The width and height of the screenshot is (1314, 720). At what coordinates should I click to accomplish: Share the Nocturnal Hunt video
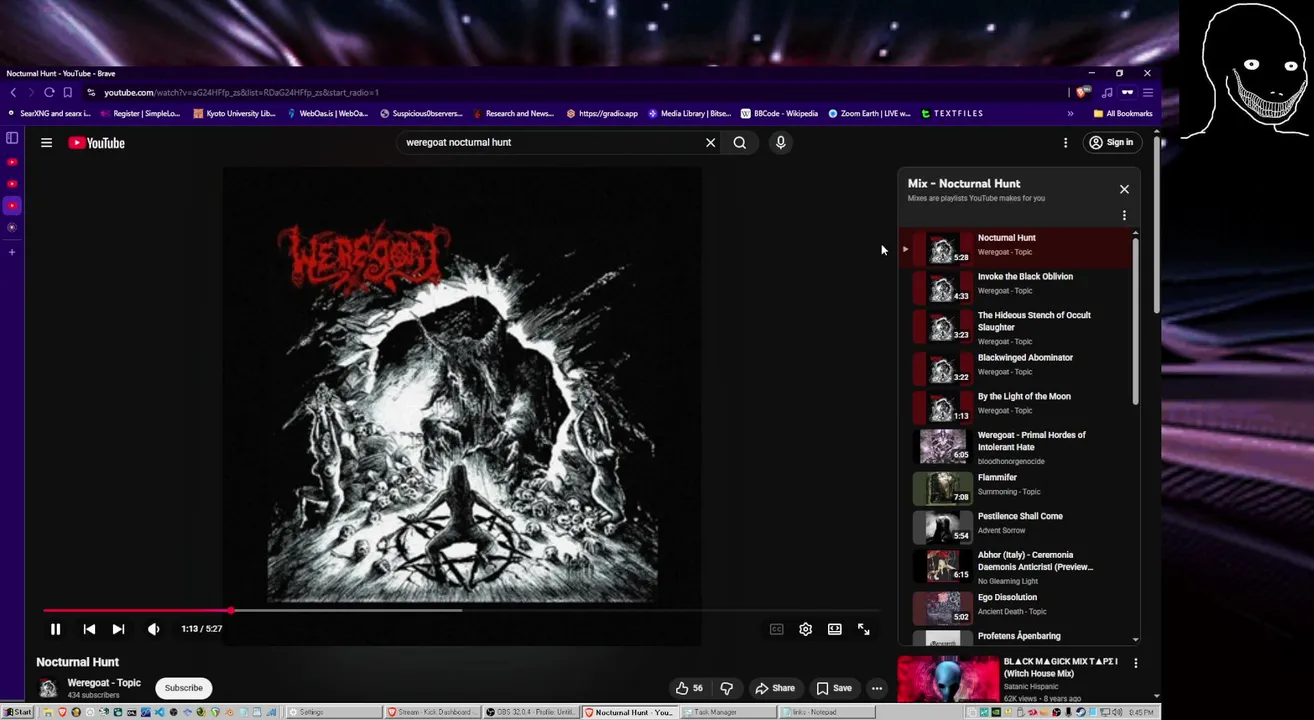click(x=775, y=688)
